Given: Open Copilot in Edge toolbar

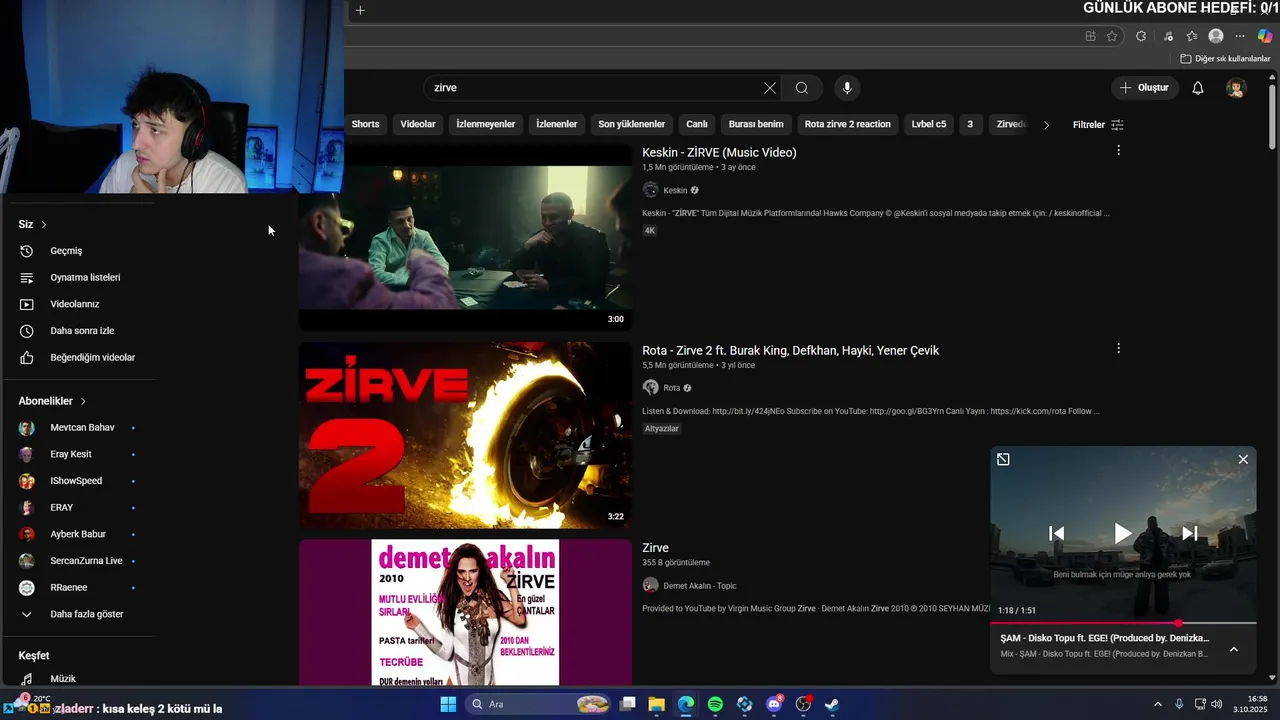Looking at the screenshot, I should [x=1265, y=36].
